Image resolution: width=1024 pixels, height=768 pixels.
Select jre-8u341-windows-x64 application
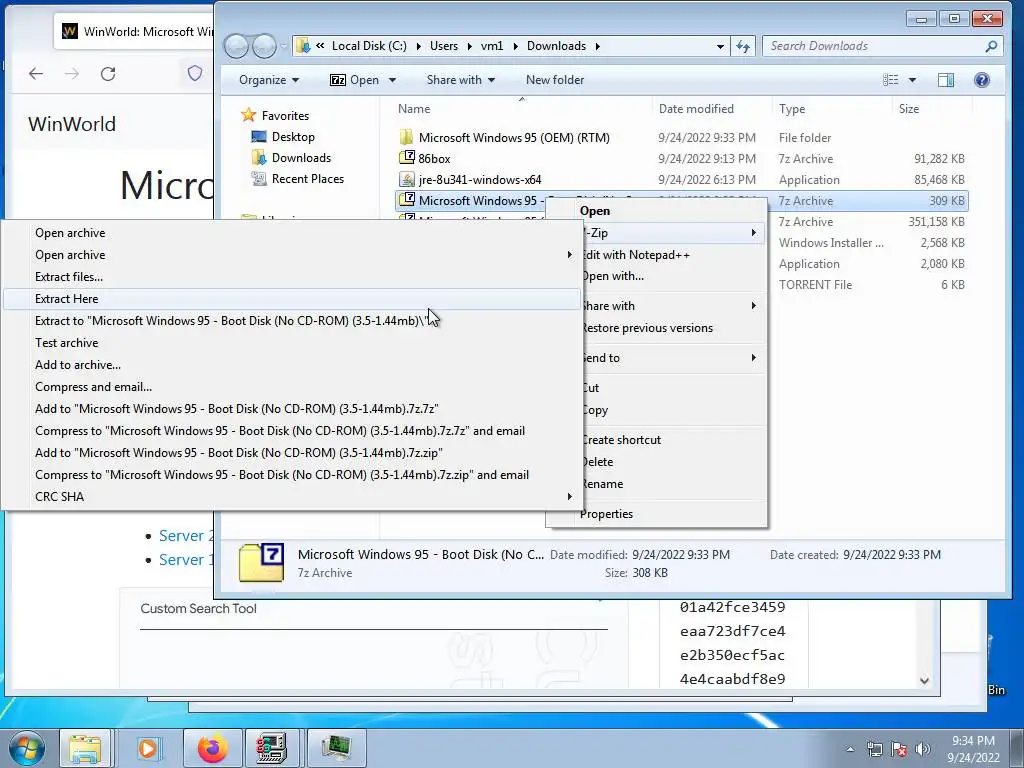pos(479,180)
